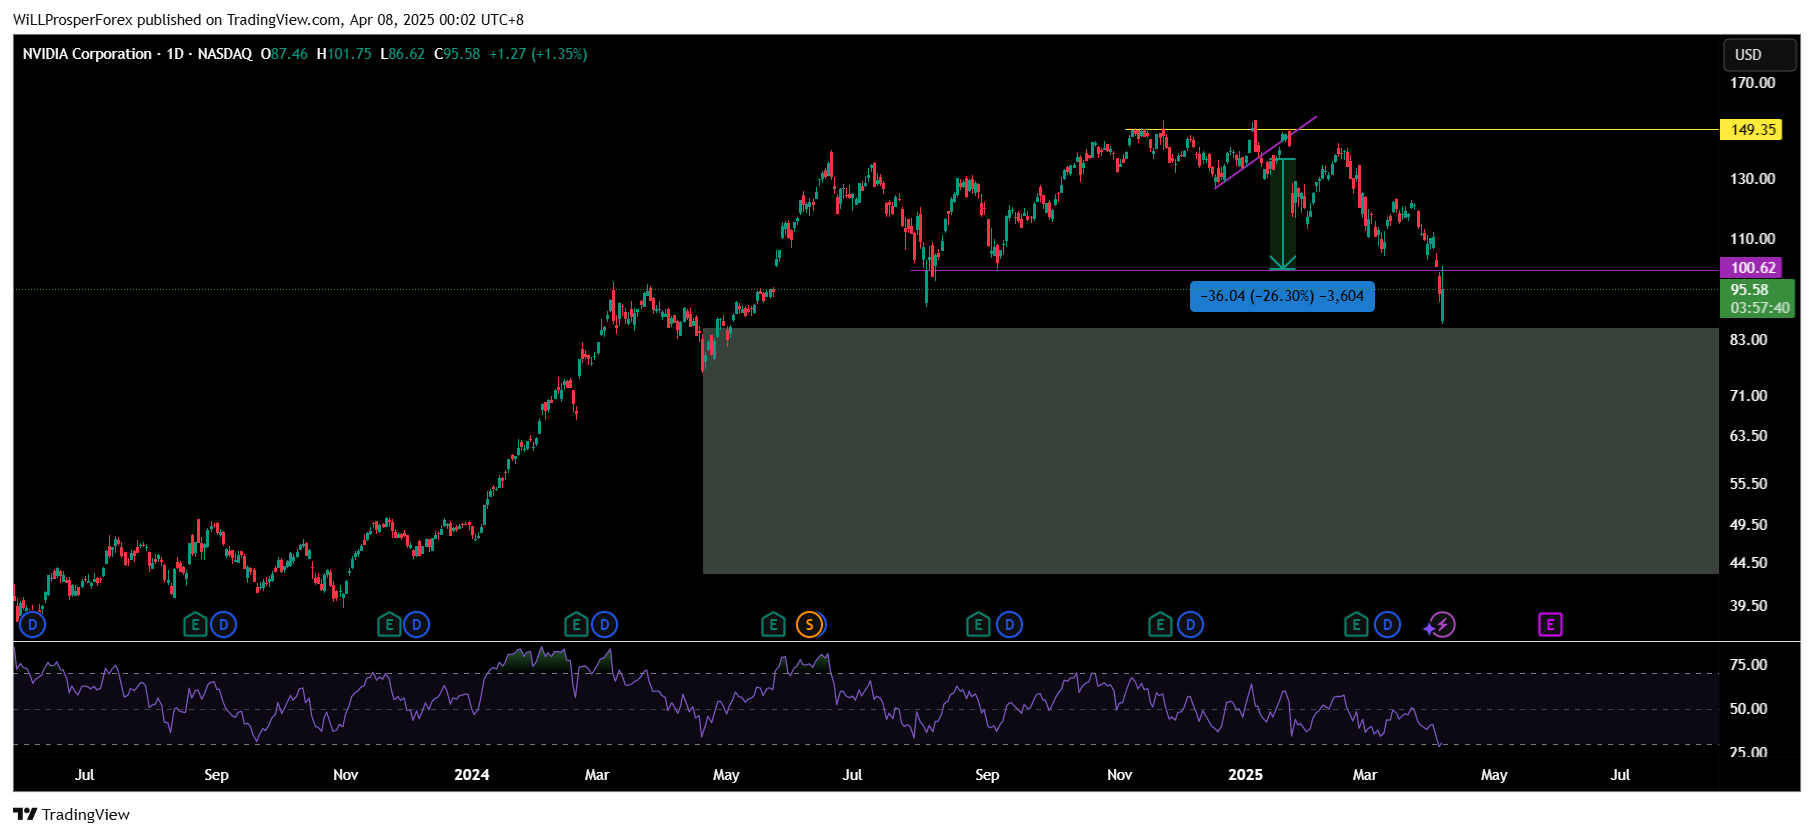Click the L86.62 low value
The width and height of the screenshot is (1814, 836).
point(402,54)
